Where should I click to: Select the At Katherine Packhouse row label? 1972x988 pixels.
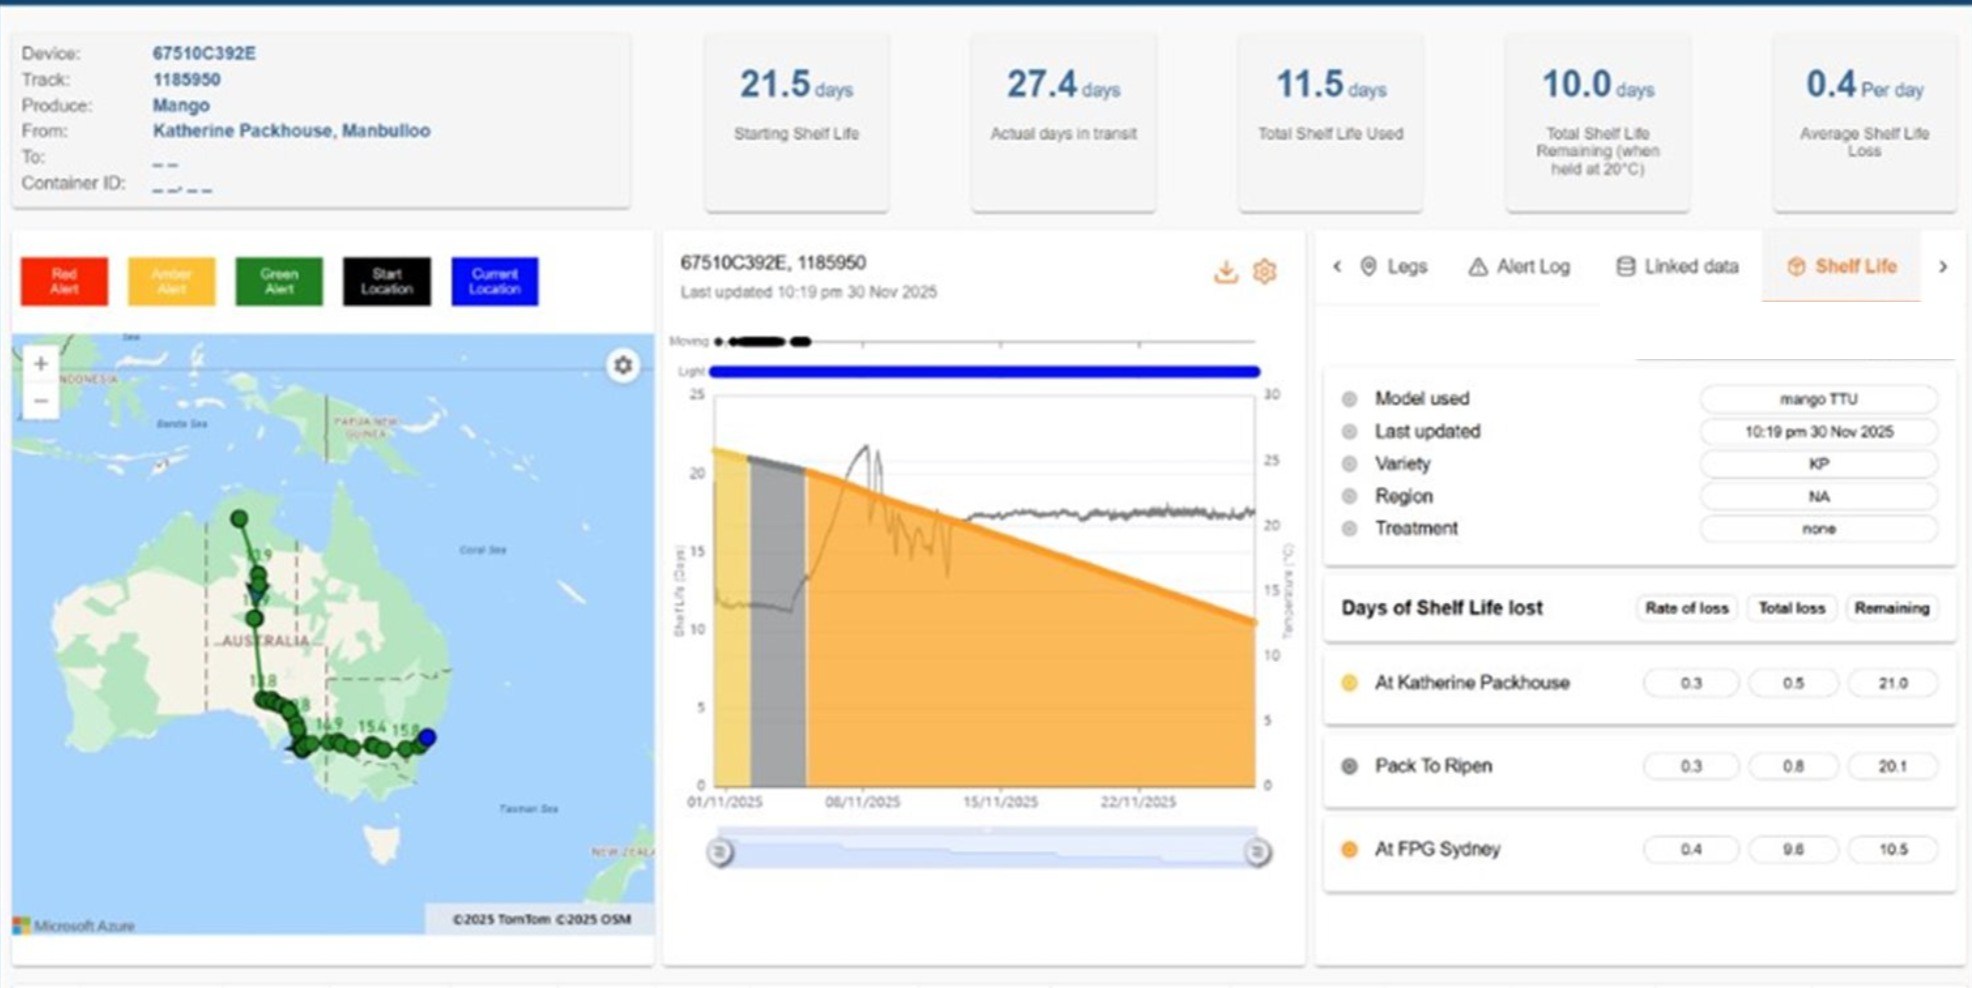[x=1472, y=683]
